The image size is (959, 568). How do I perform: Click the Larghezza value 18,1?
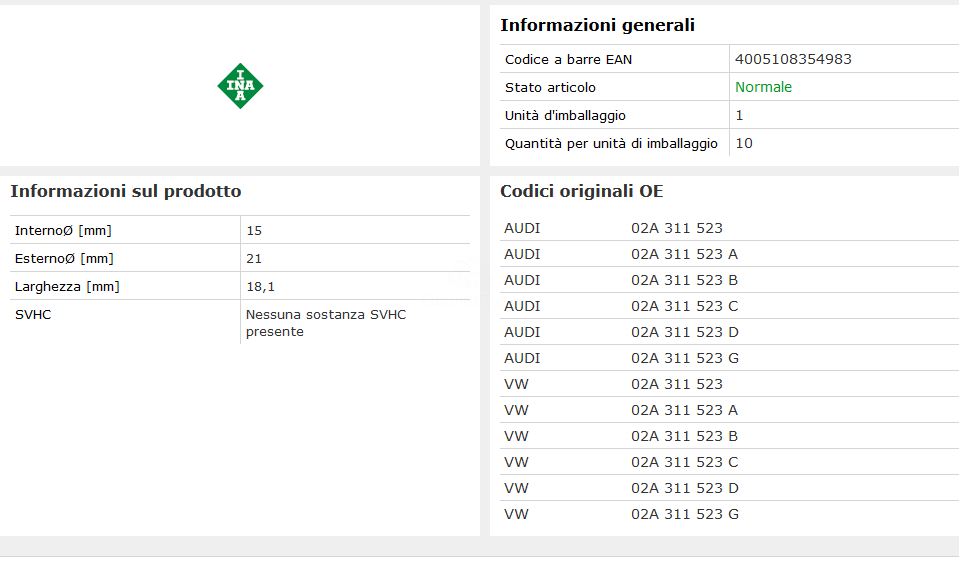[x=260, y=287]
